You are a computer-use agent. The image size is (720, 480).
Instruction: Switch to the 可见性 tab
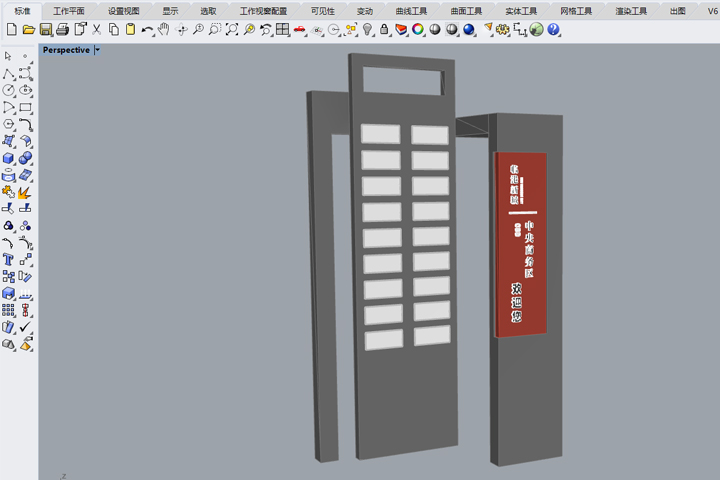tap(323, 11)
